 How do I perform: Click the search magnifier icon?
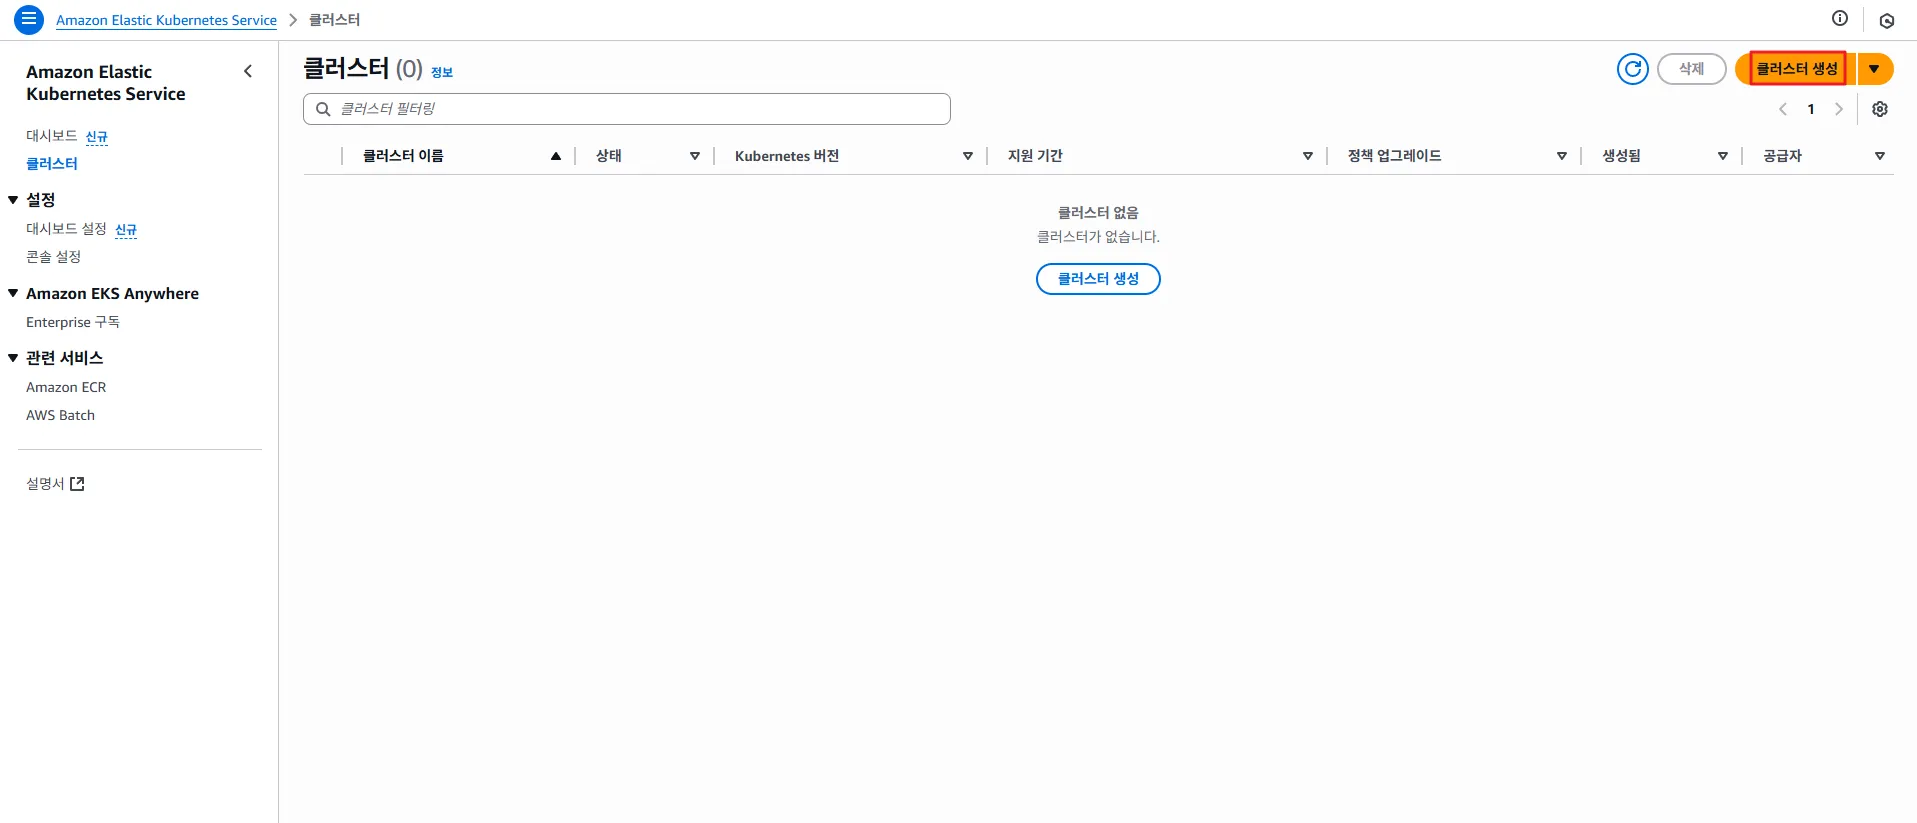pos(323,109)
